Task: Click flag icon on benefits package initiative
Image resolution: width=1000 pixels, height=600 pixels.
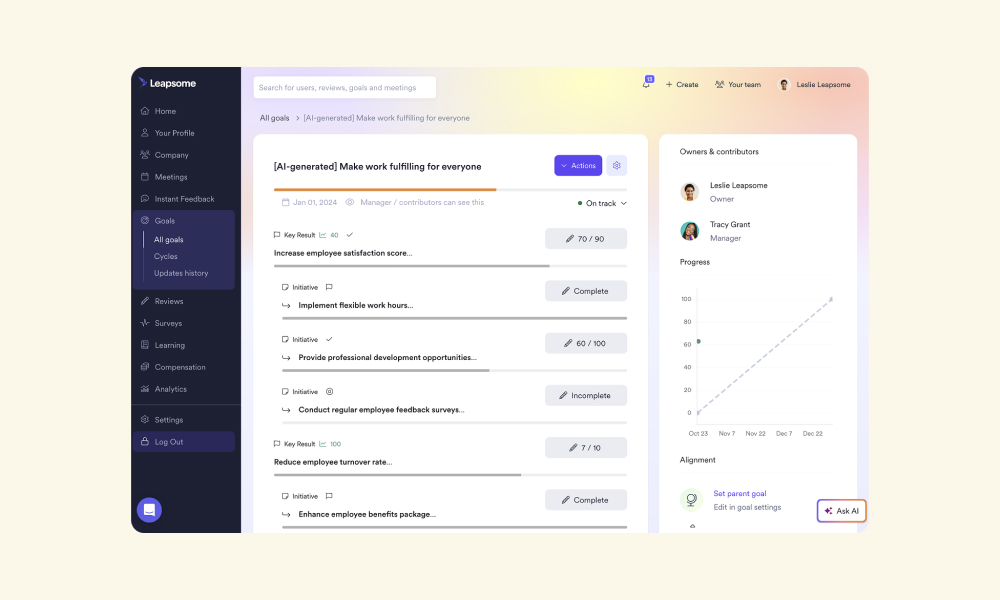Action: pyautogui.click(x=329, y=496)
